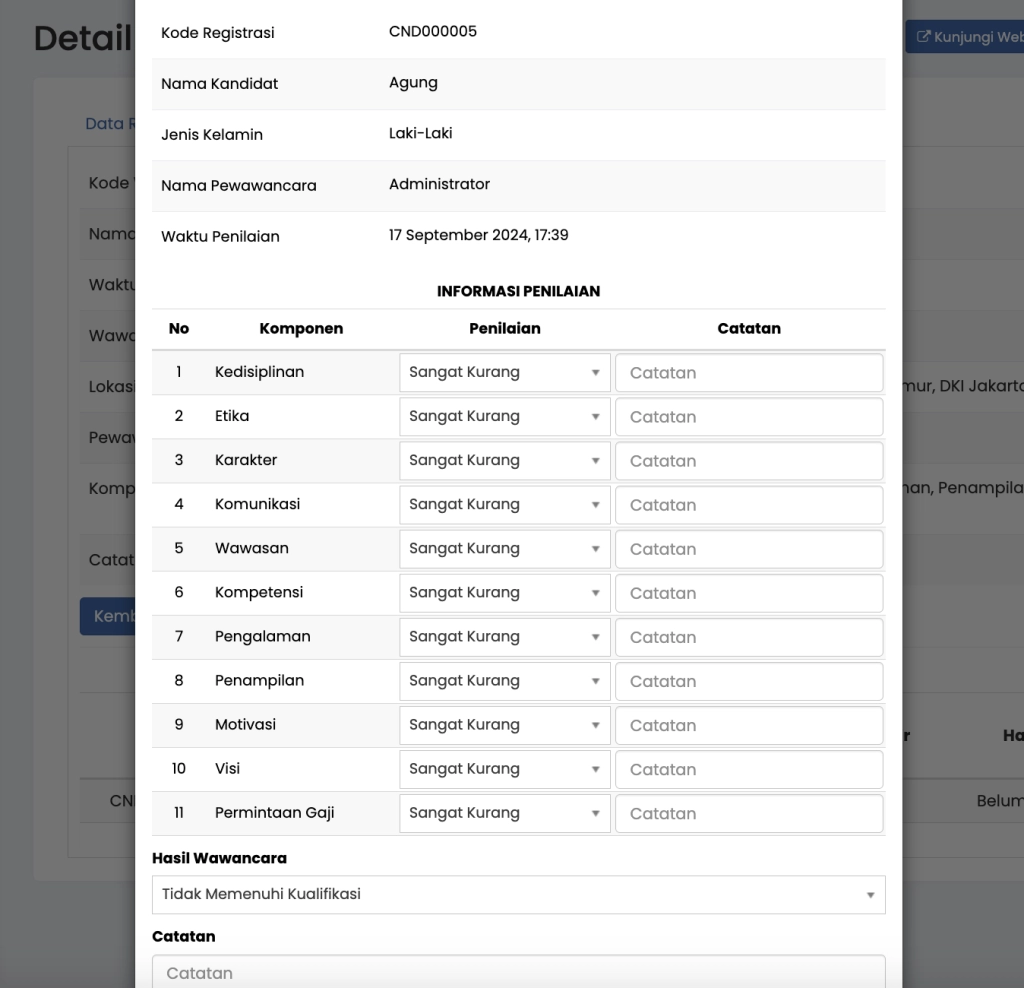Open the Komunikasi Penilaian dropdown

504,504
